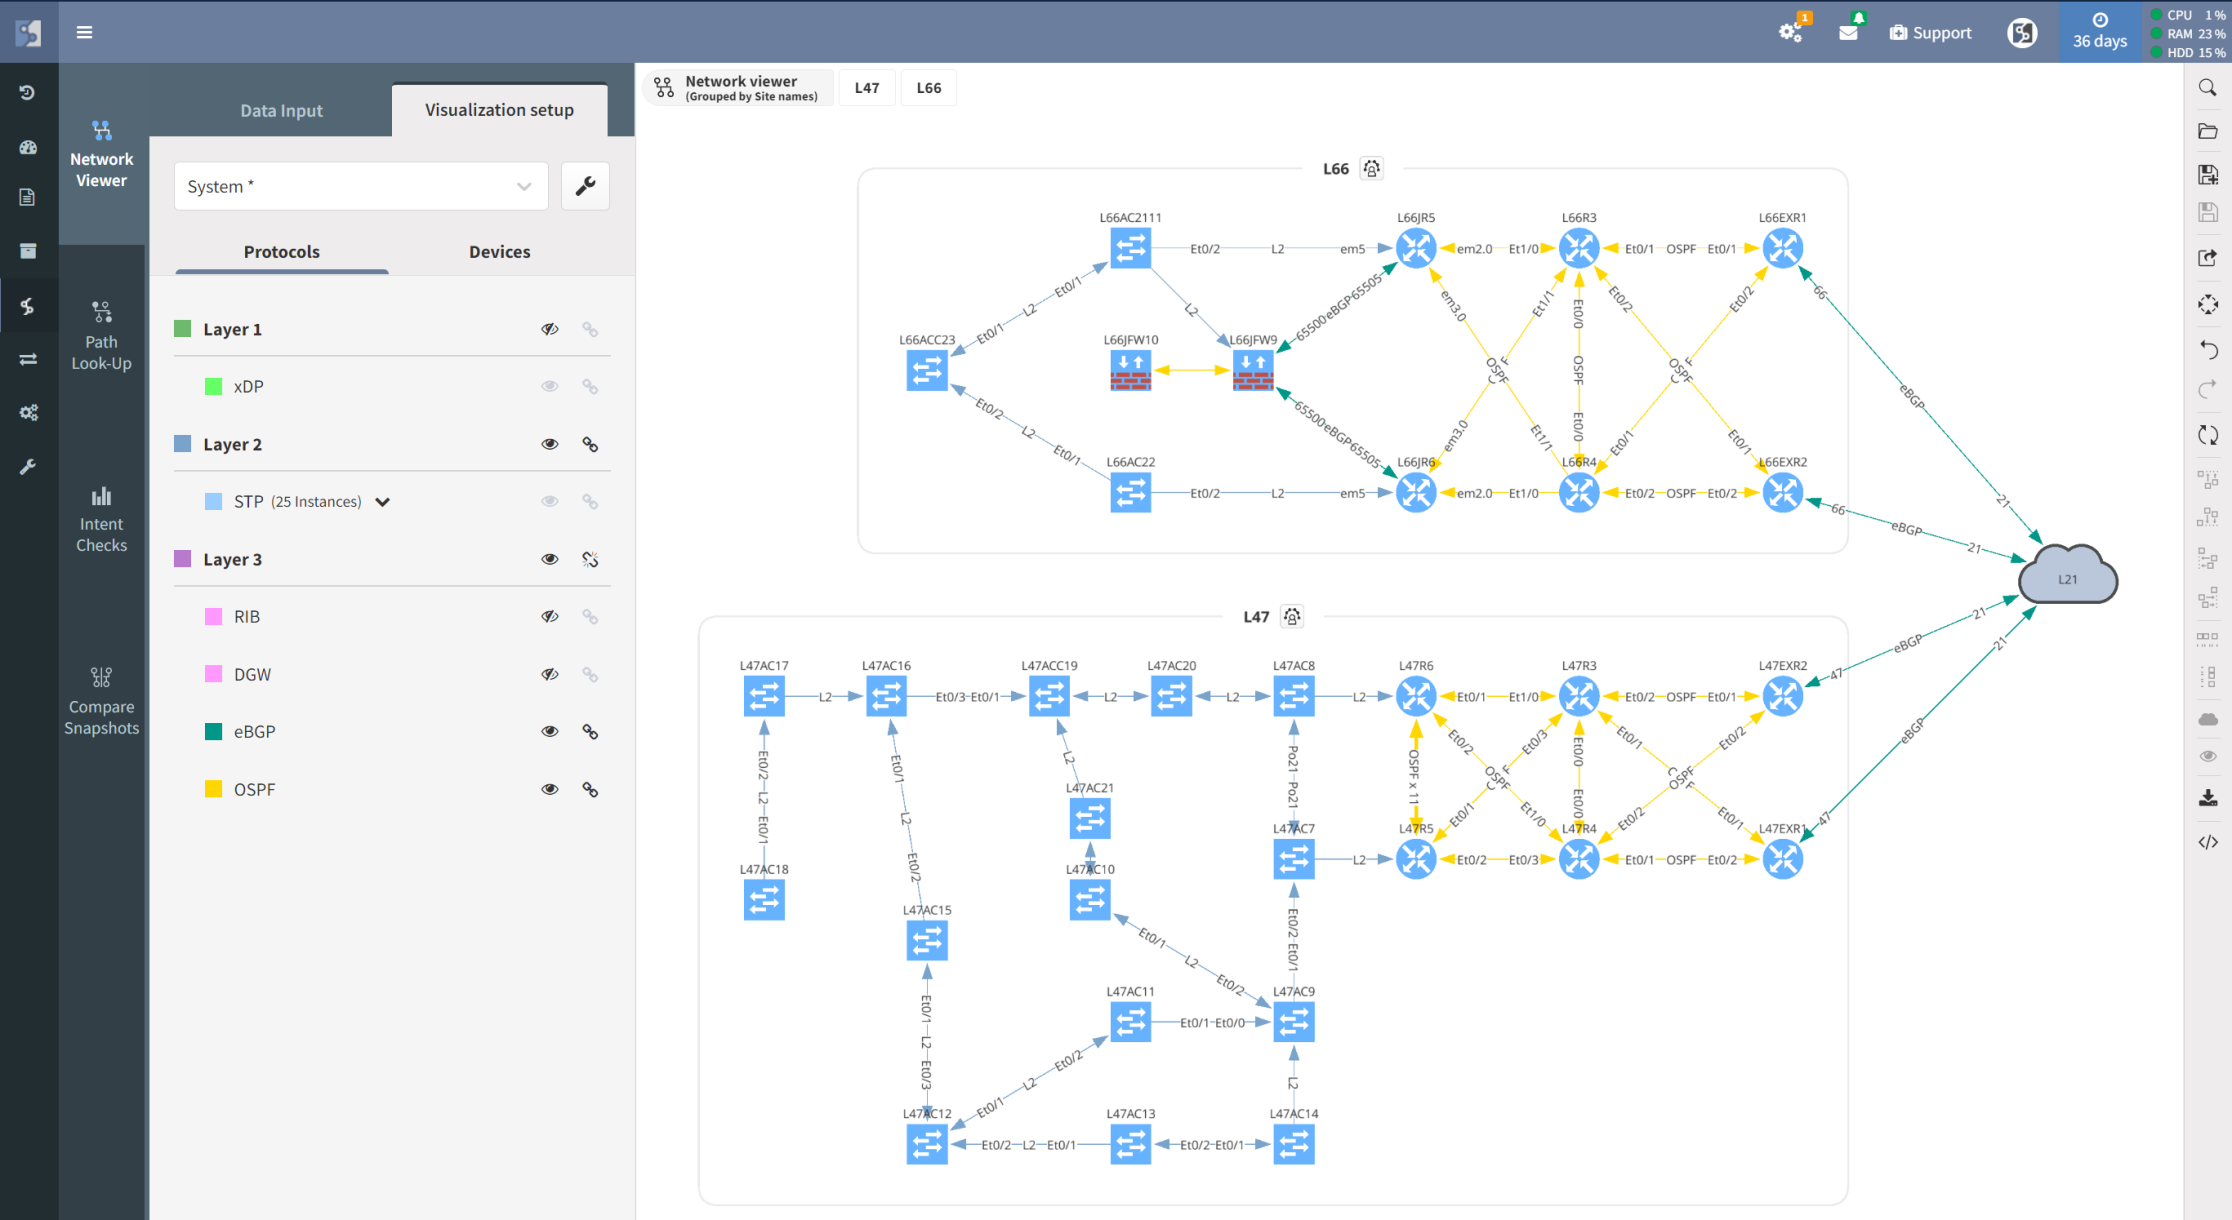The height and width of the screenshot is (1220, 2232).
Task: Select the Intent Checks panel
Action: tap(101, 516)
